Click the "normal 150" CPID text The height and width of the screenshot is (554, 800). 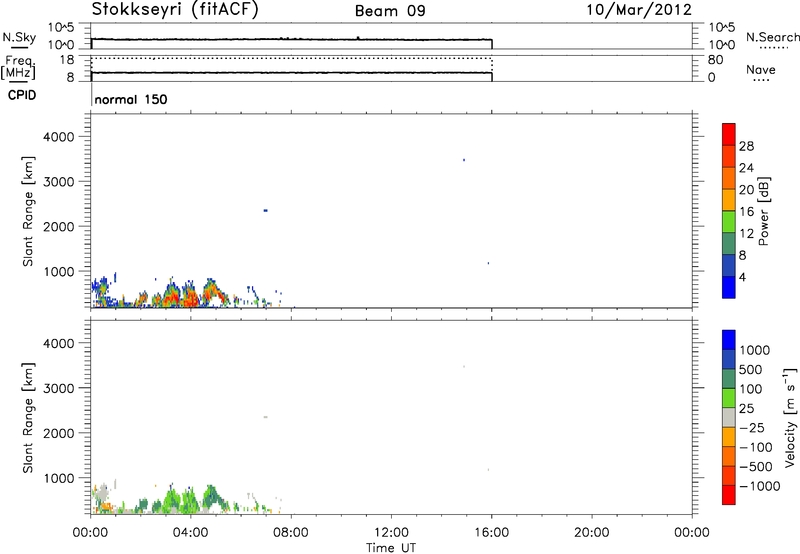pos(131,99)
